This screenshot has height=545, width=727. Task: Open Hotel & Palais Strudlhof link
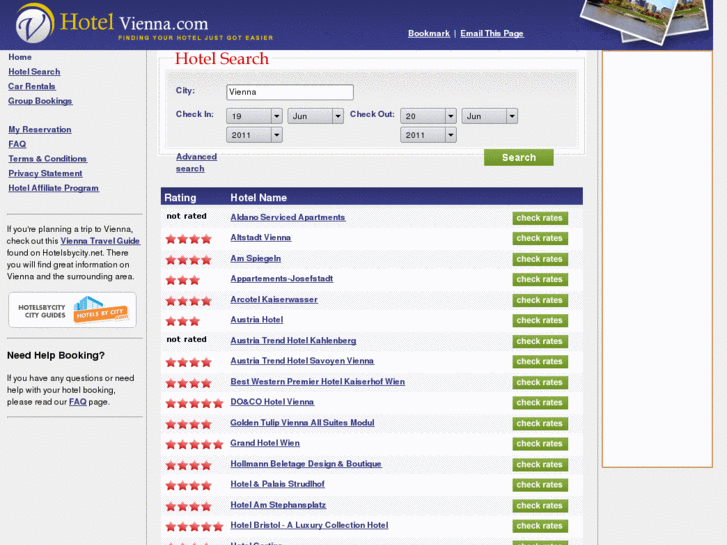(278, 484)
